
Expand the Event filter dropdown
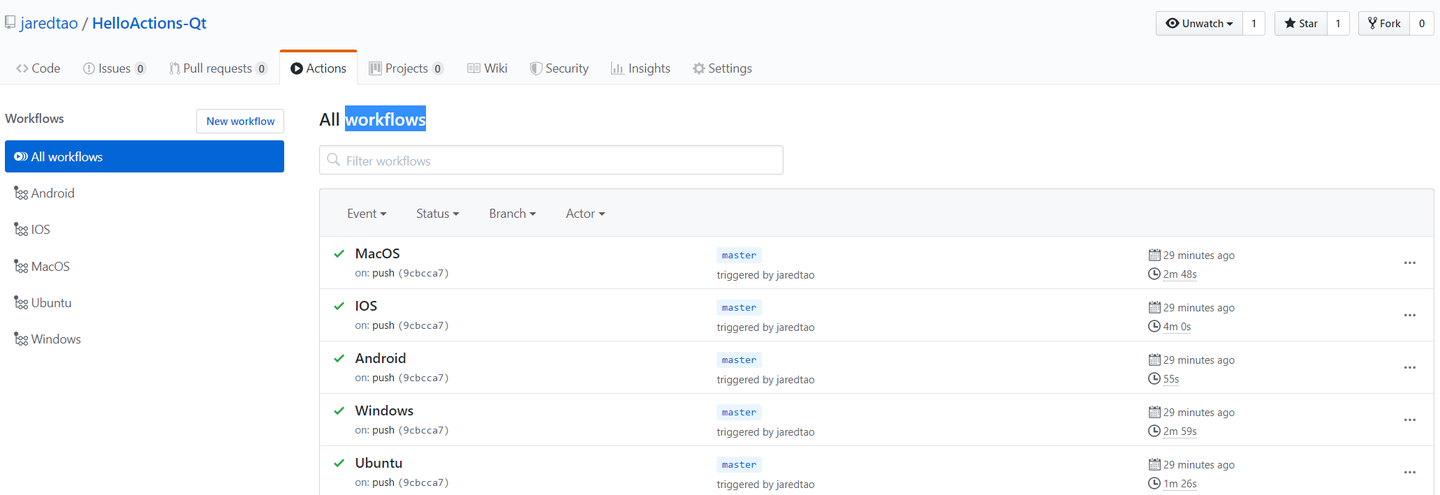366,213
